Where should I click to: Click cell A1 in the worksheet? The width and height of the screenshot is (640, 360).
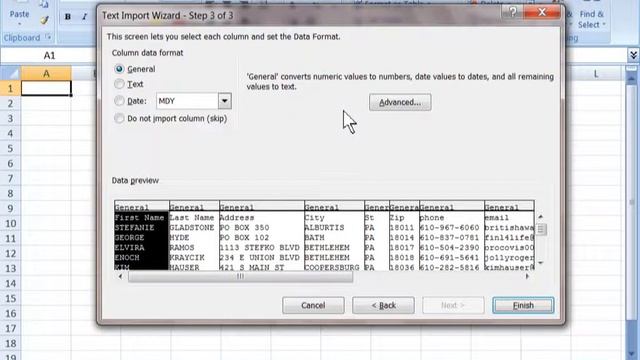click(46, 88)
